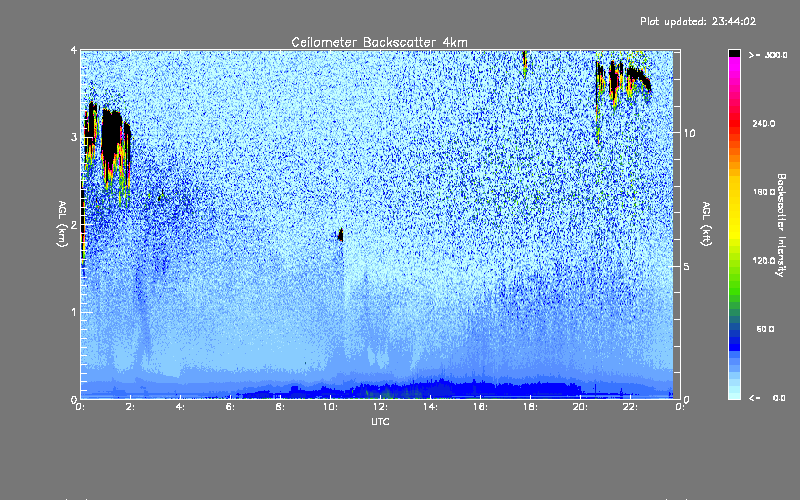Pick the pale cyan bottom colorbar segment
Viewport: 800px width, 500px height.
point(734,394)
